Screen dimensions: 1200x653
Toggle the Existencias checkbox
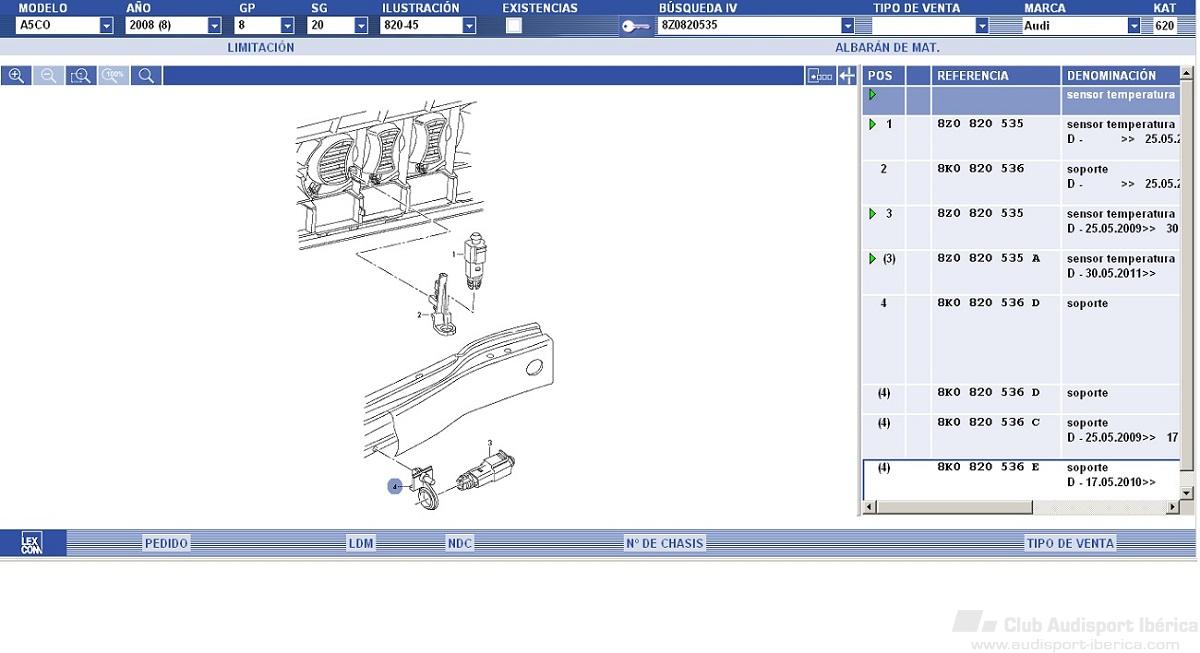coord(514,26)
